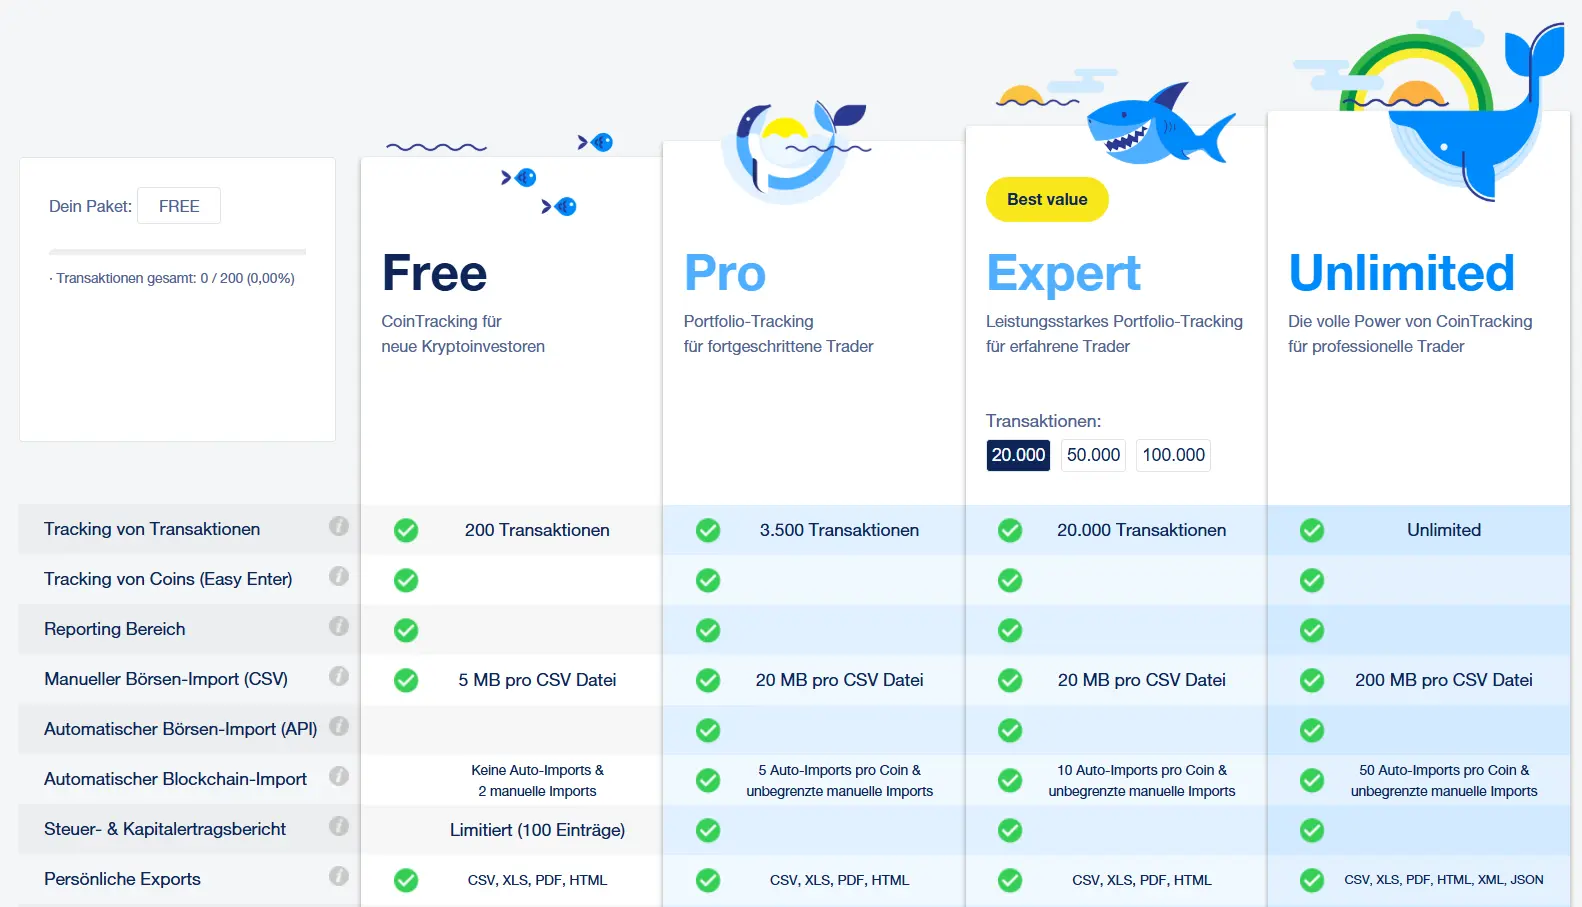Click the green check beside Unlimited transactions

coord(1312,530)
